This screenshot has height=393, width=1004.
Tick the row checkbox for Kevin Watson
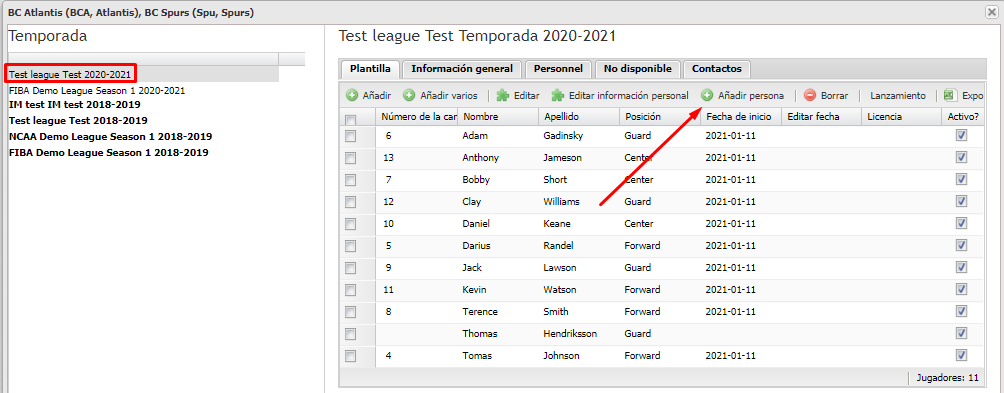[x=350, y=290]
